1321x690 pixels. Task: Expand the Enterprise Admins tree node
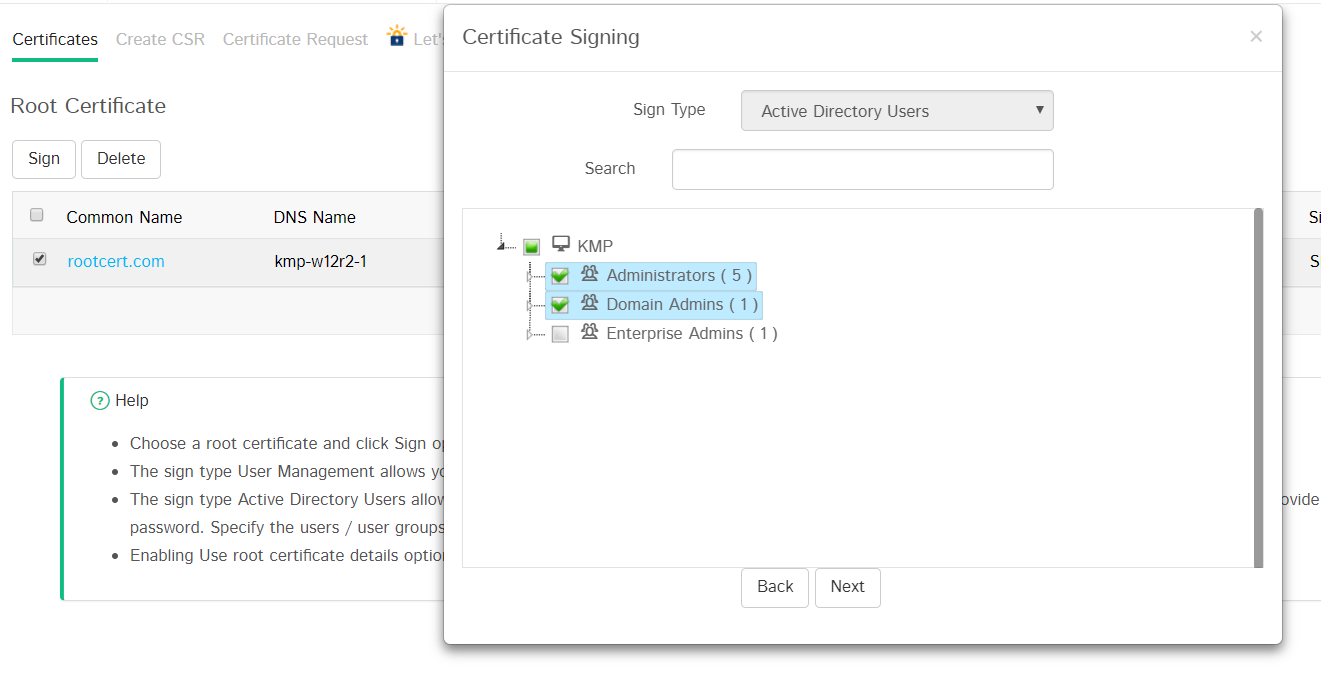(530, 335)
